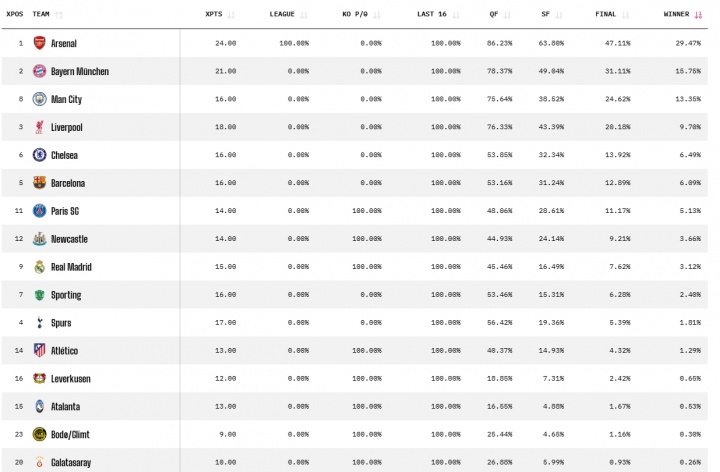This screenshot has width=720, height=472.
Task: Open the Newcastle team link
Action: tap(69, 240)
